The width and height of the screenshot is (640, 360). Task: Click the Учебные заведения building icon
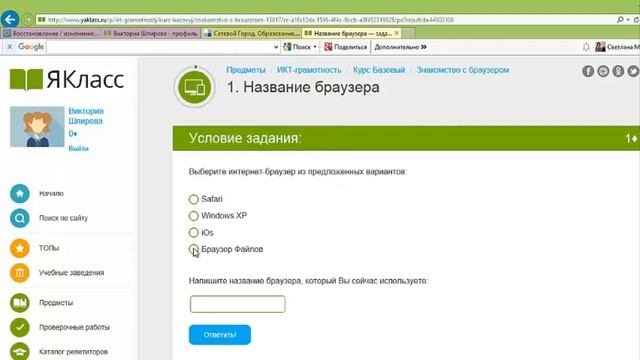(20, 273)
